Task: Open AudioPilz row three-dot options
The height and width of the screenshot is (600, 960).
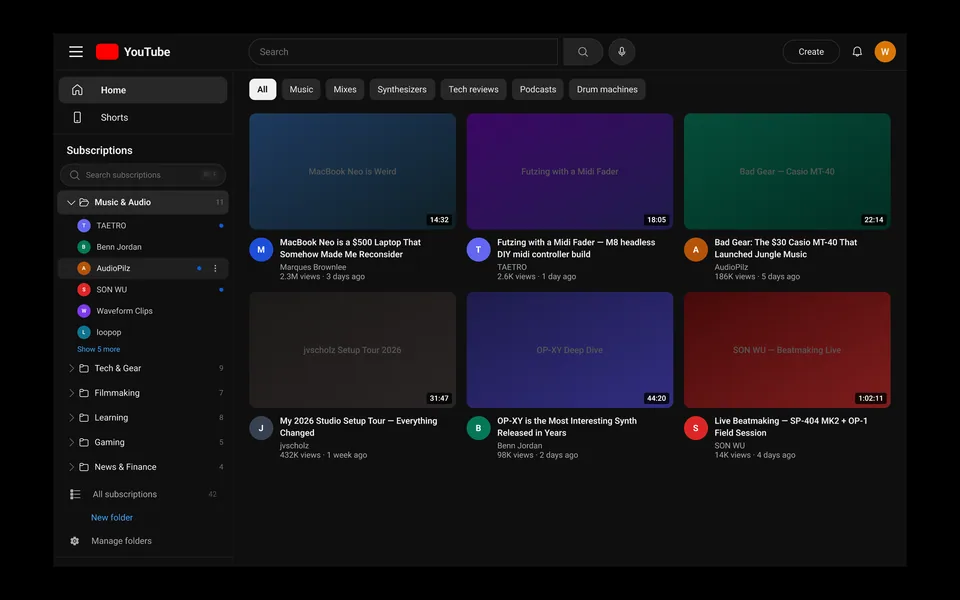Action: pos(215,268)
